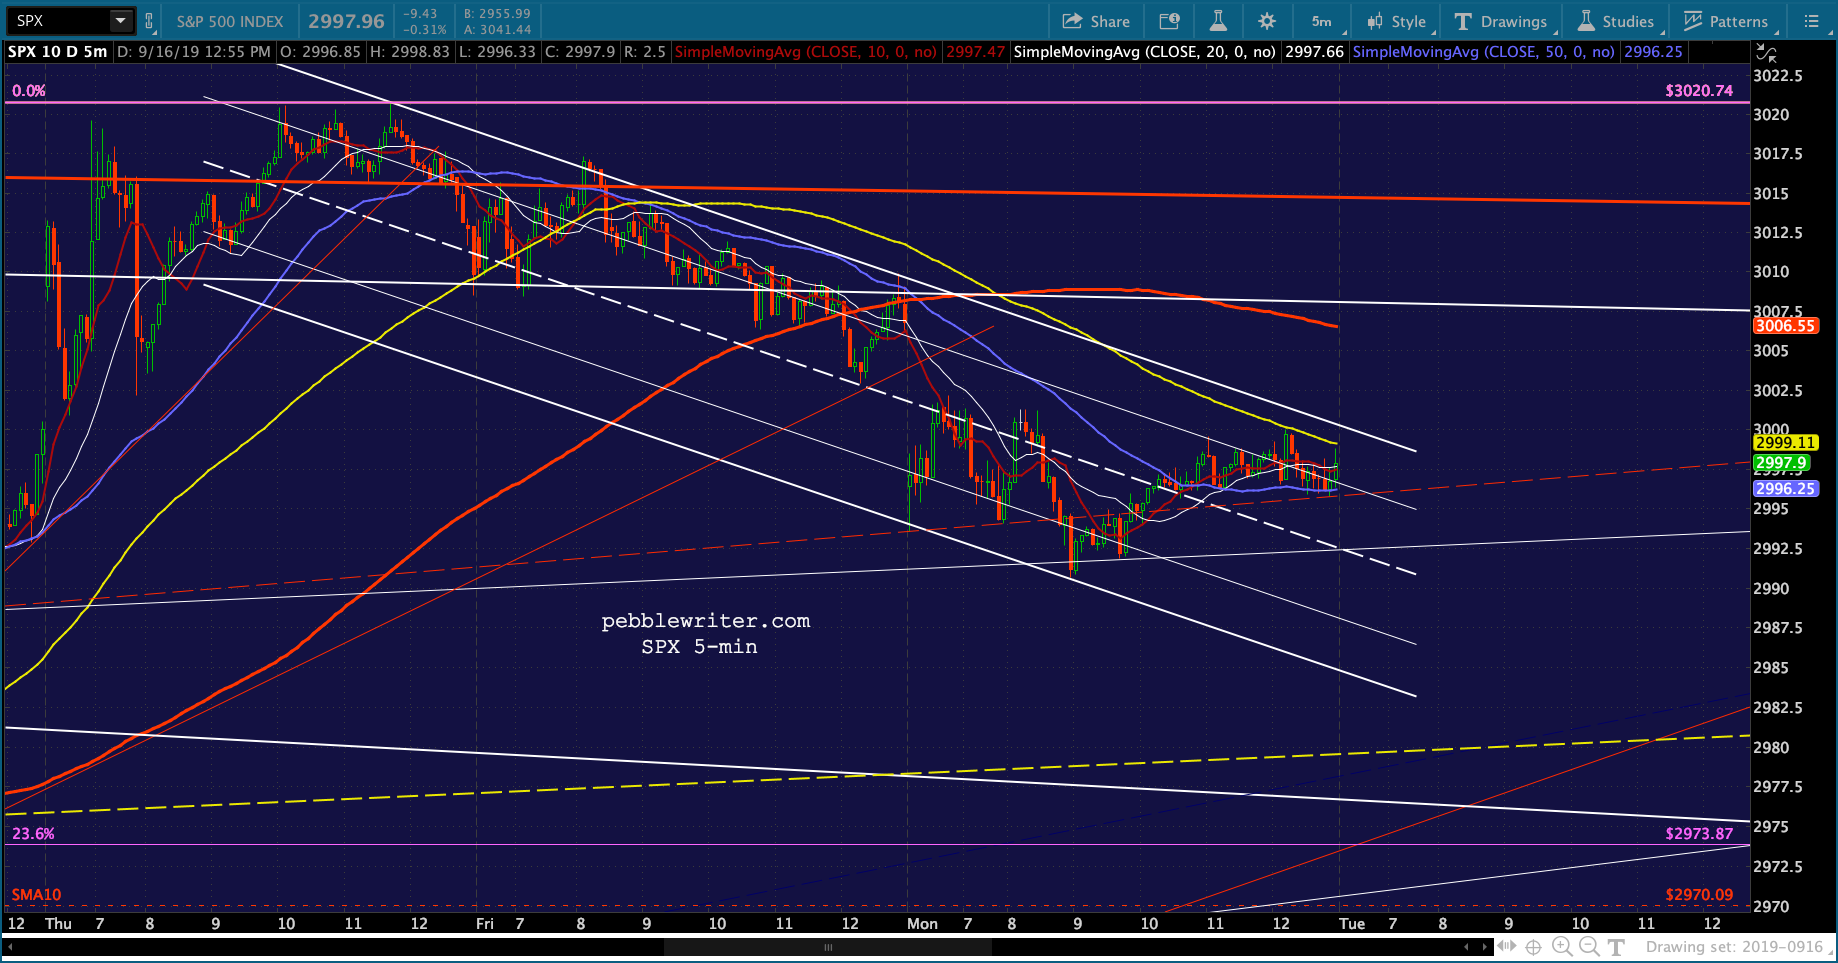The image size is (1838, 963).
Task: Click the $3020.74 Fibonacci level label
Action: (x=1699, y=91)
